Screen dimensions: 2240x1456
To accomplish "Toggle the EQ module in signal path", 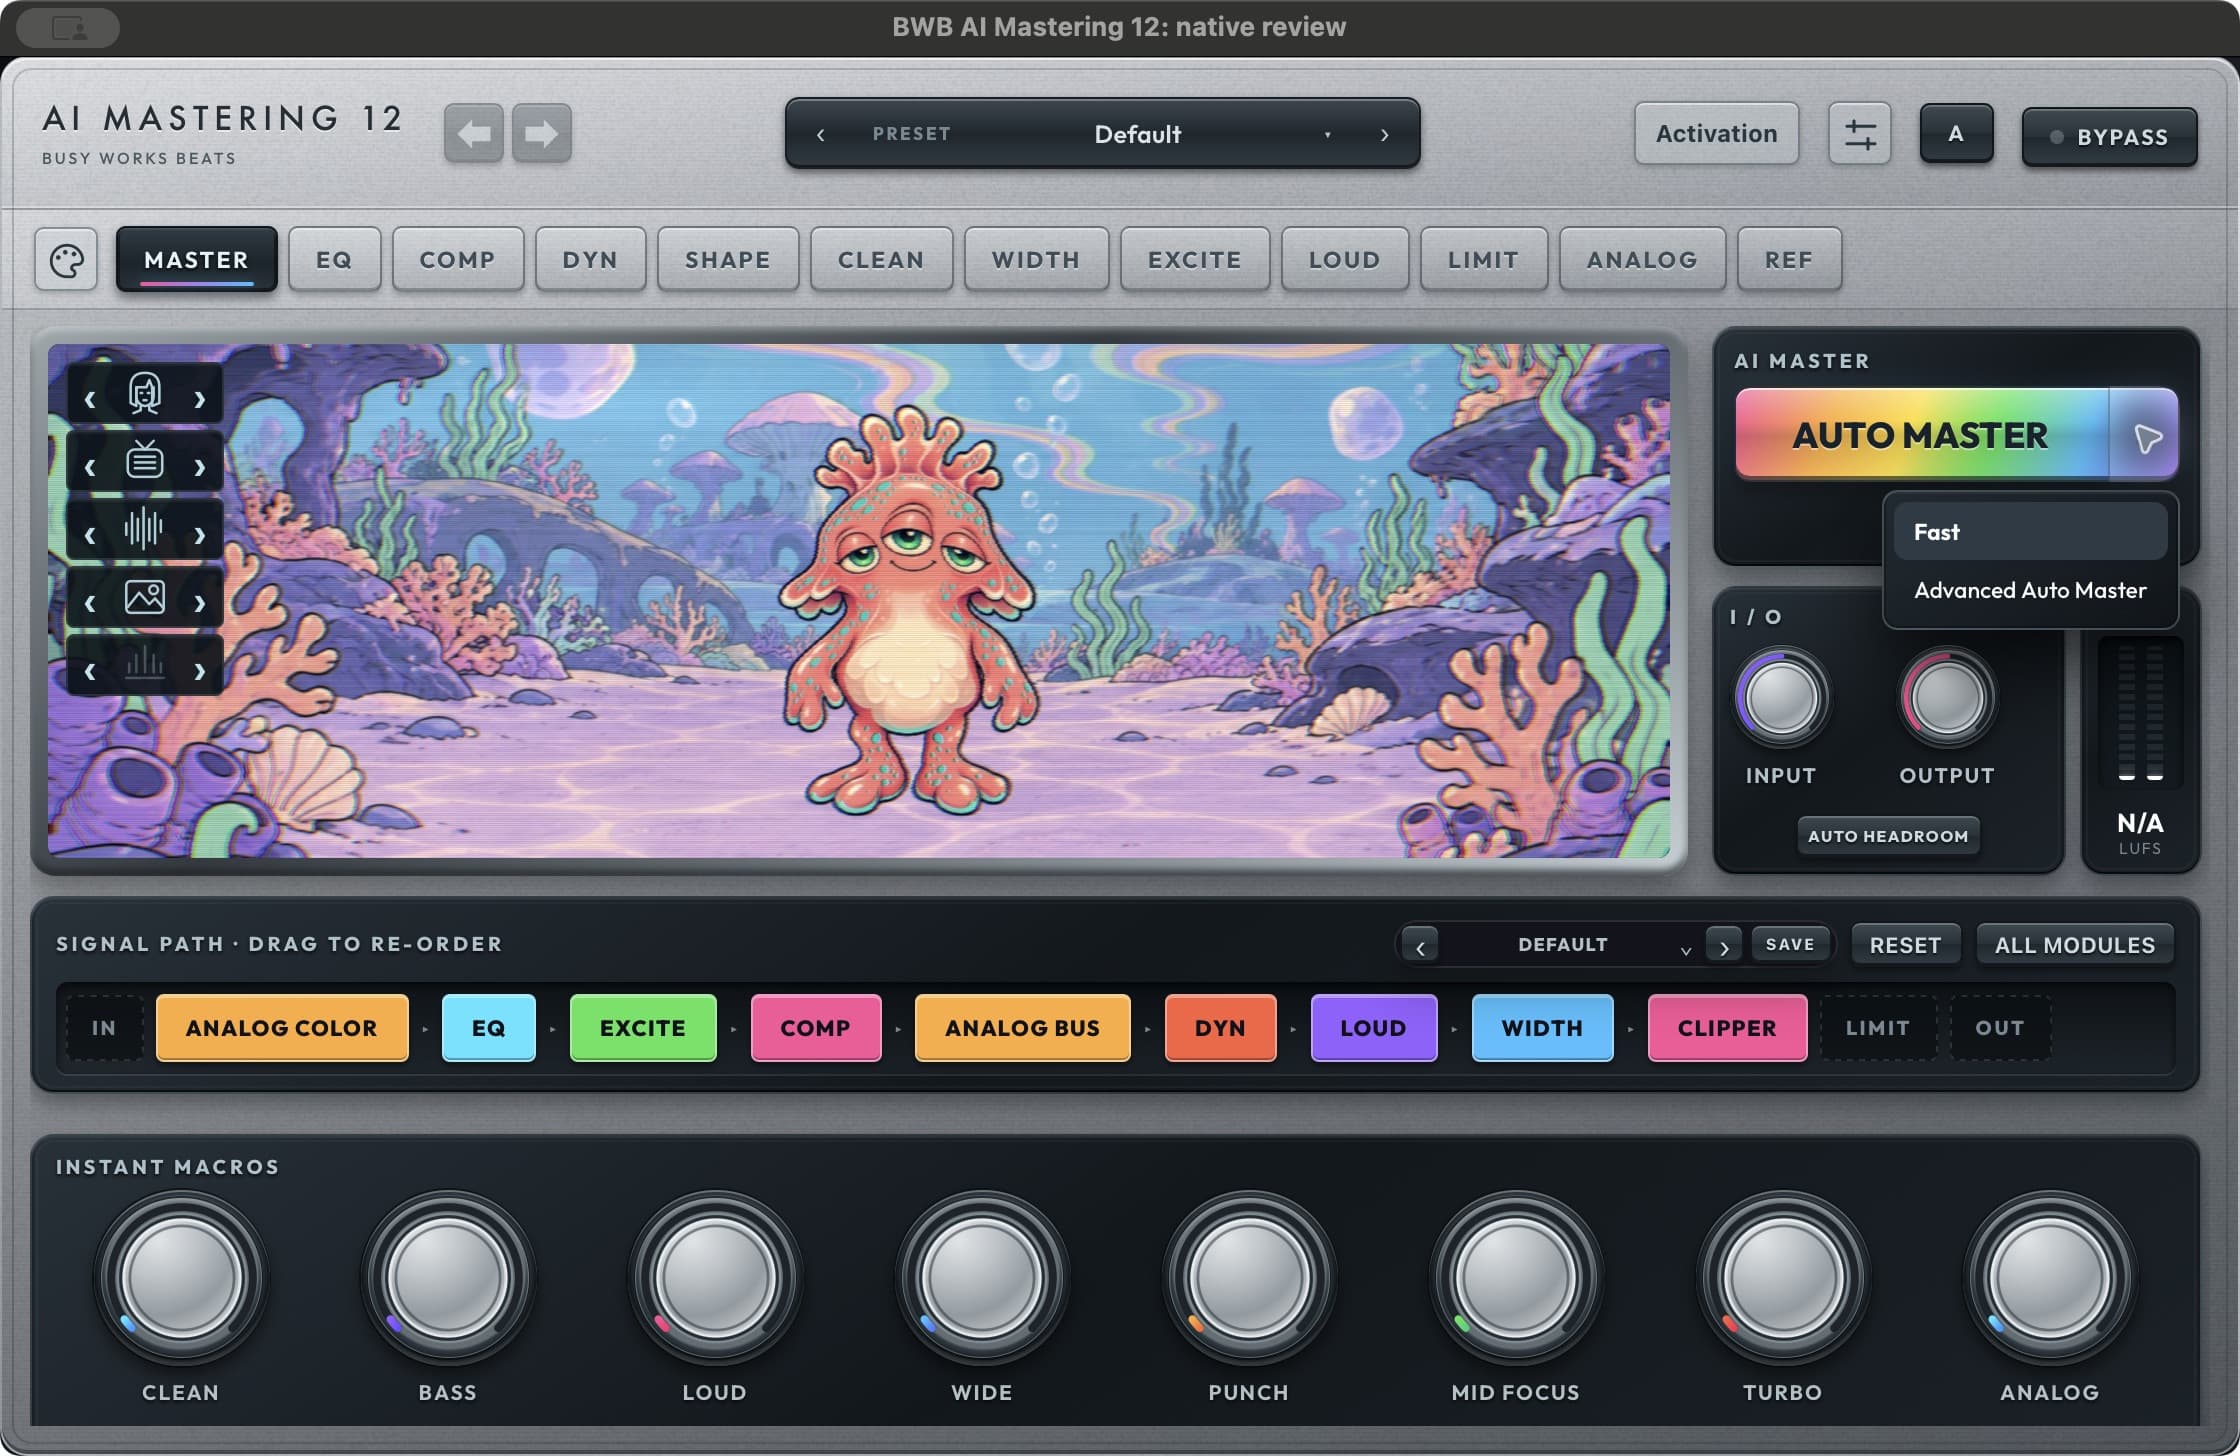I will coord(489,1028).
